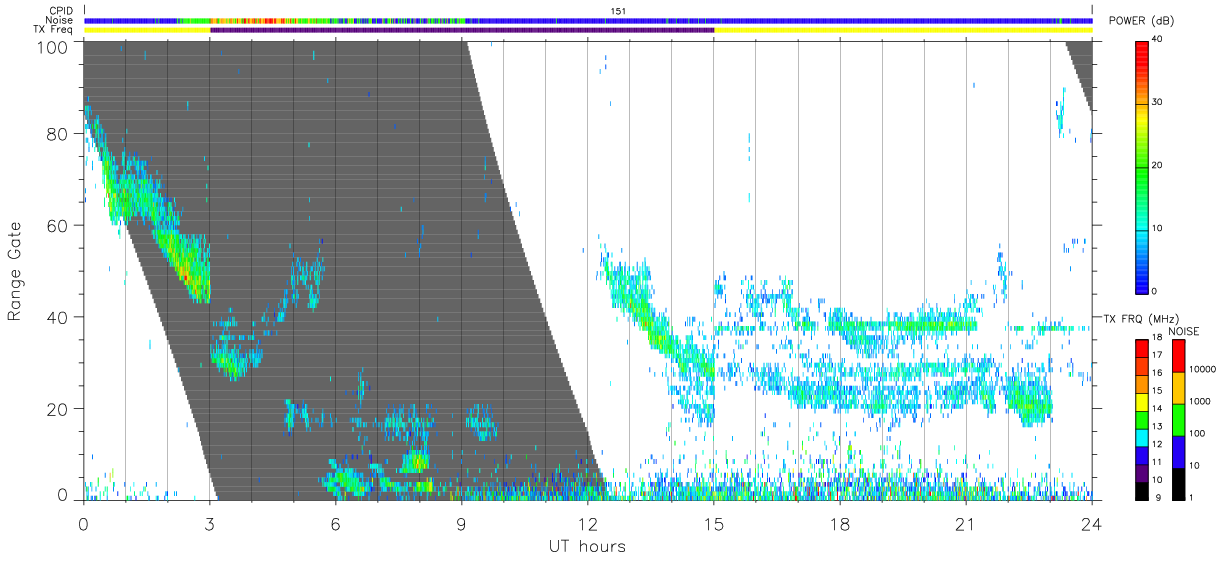Click the 9 tick on UT hours axis

click(x=461, y=522)
